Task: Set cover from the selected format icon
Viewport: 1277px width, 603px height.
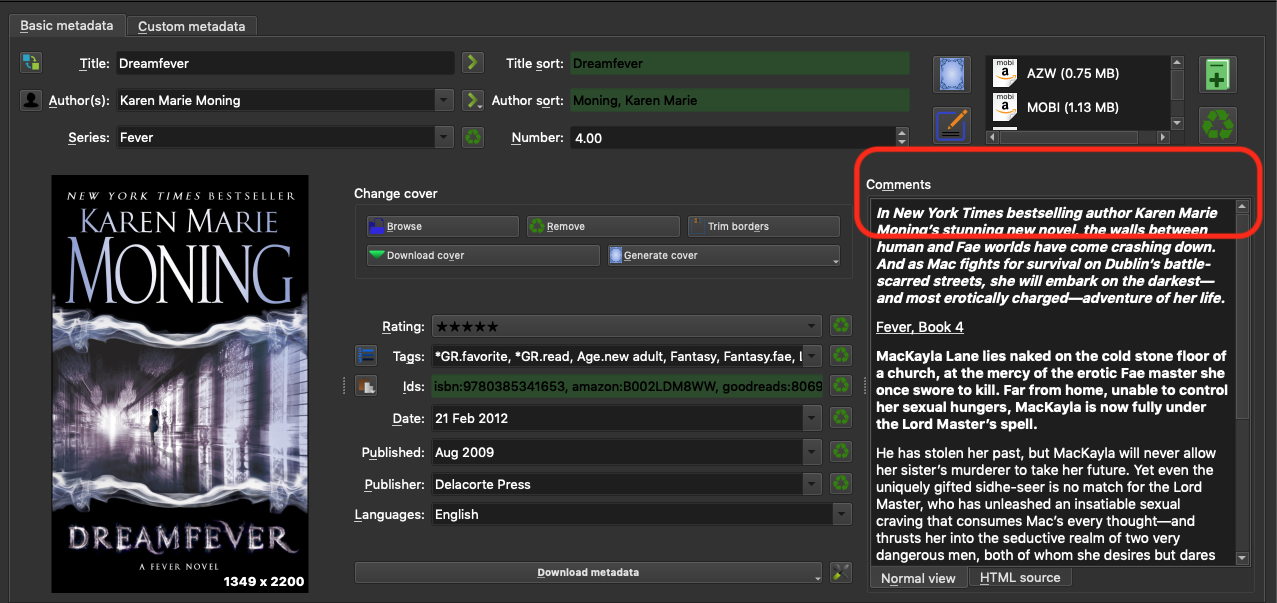Action: (x=952, y=74)
